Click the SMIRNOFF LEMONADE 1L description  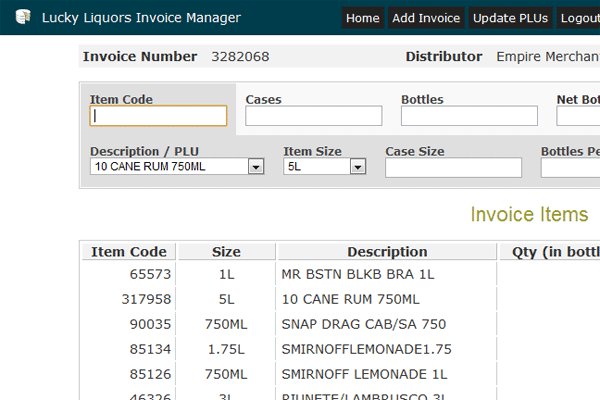[364, 374]
